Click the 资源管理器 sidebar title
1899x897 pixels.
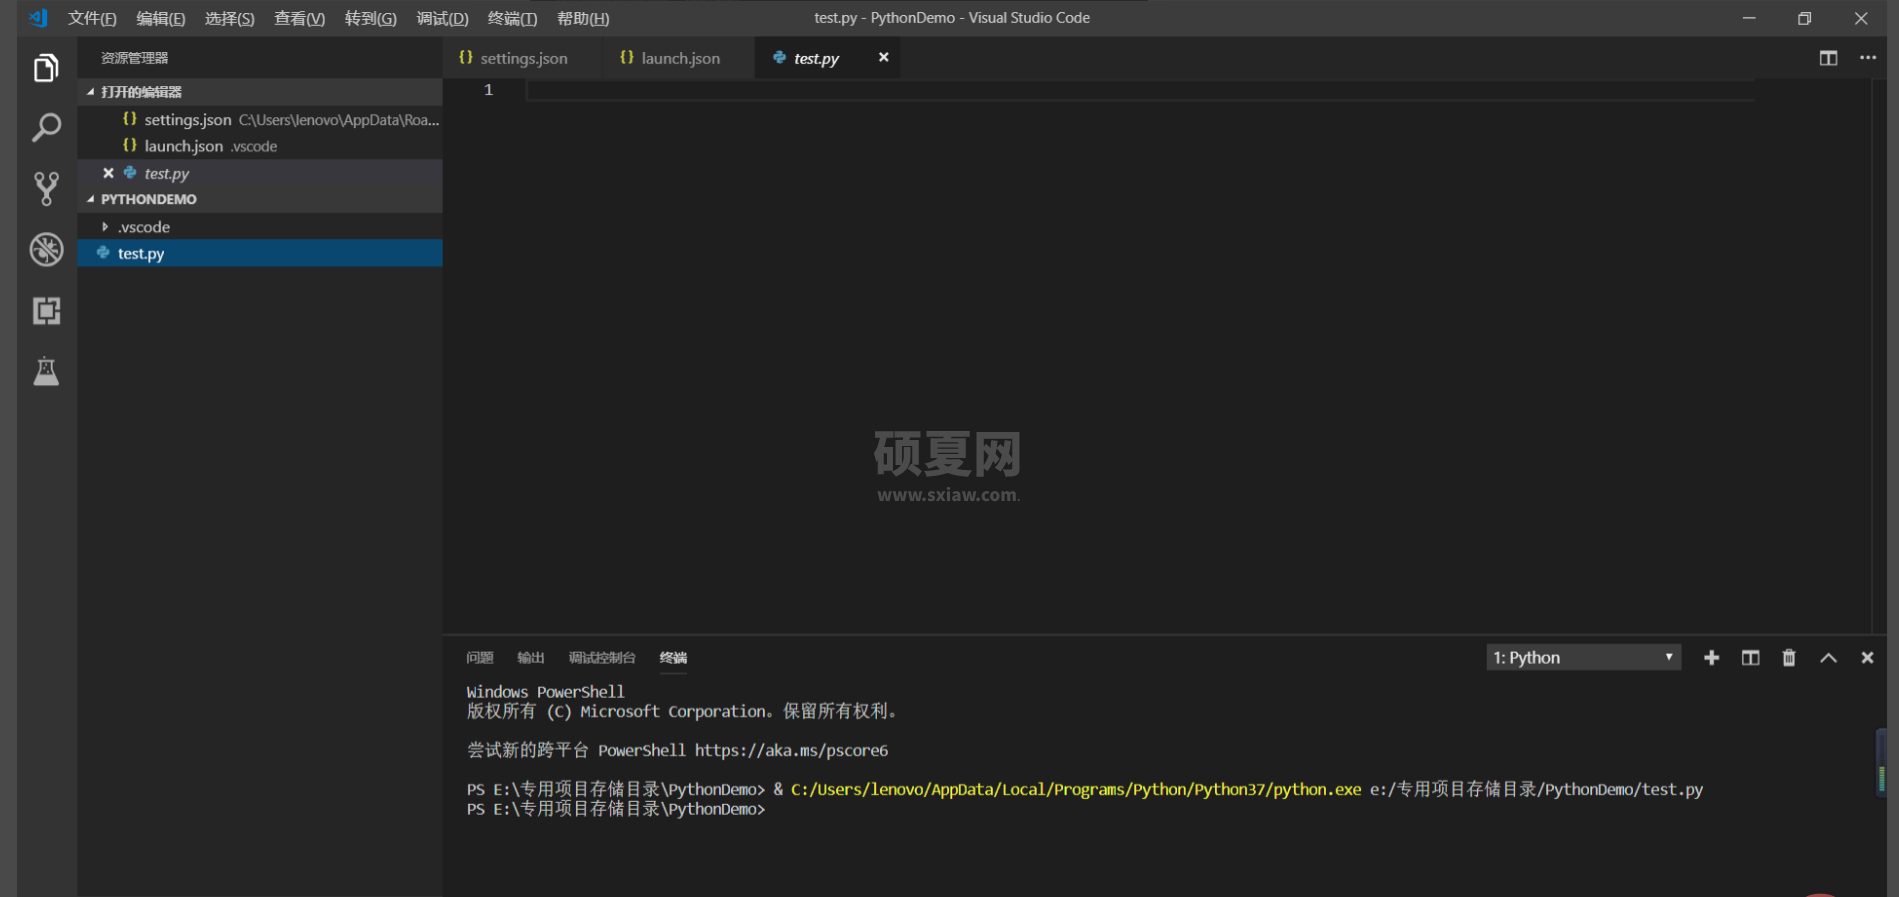click(134, 58)
